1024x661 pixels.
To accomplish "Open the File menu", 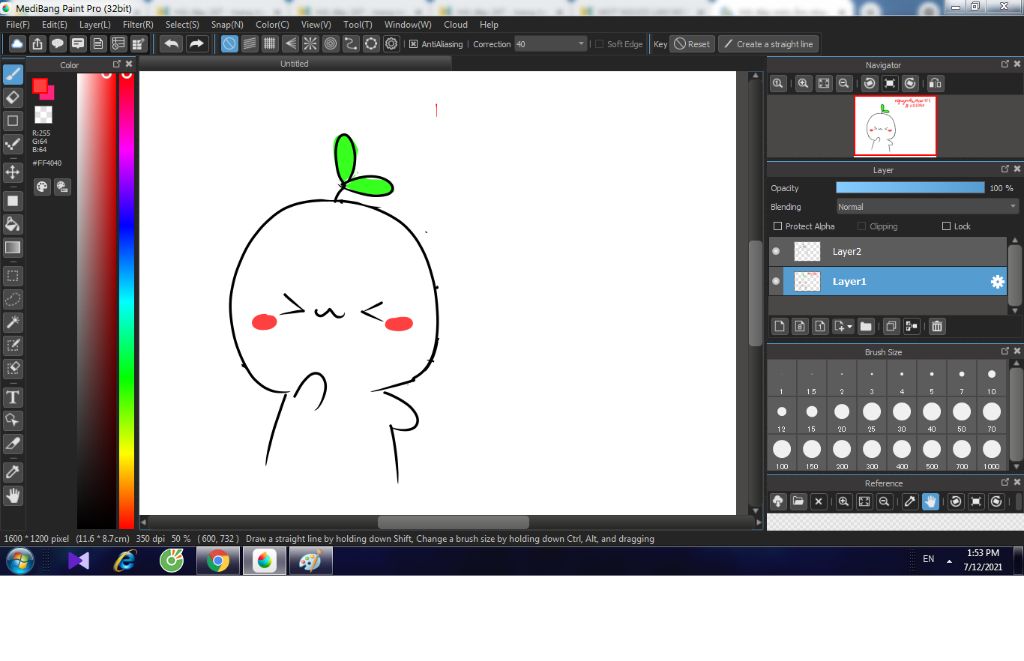I will click(18, 24).
